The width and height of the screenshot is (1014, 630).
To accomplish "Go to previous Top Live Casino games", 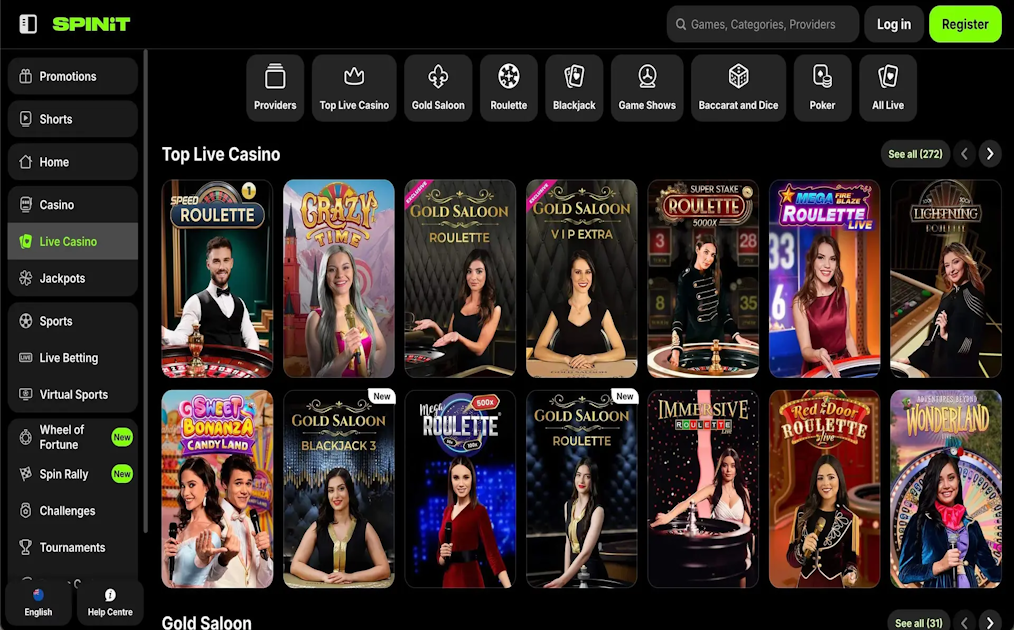I will (964, 154).
